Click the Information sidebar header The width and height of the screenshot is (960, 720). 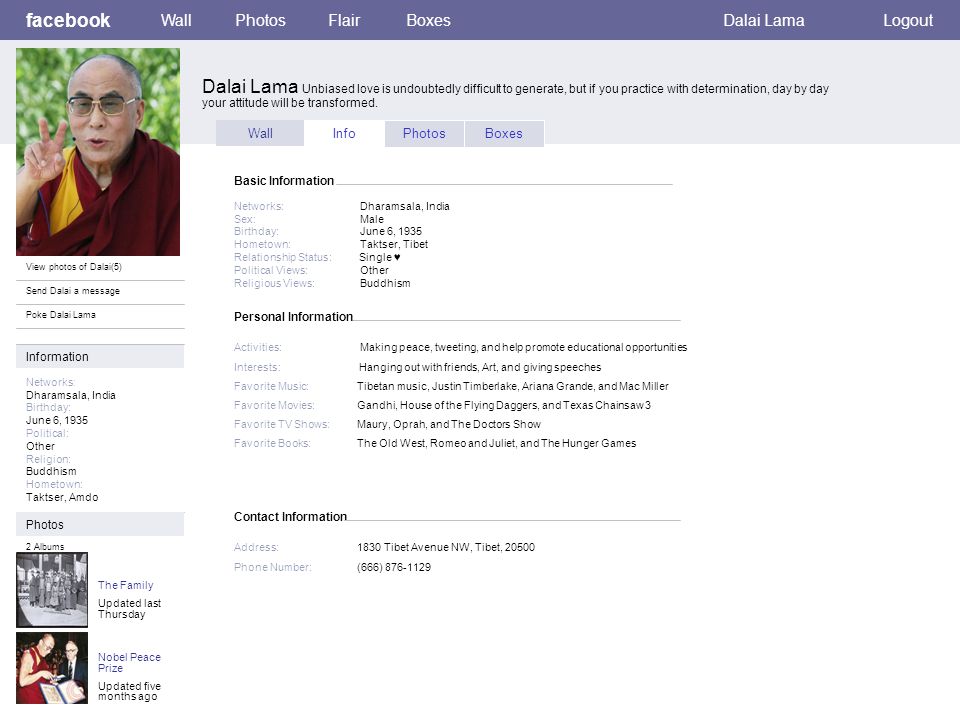pyautogui.click(x=100, y=356)
